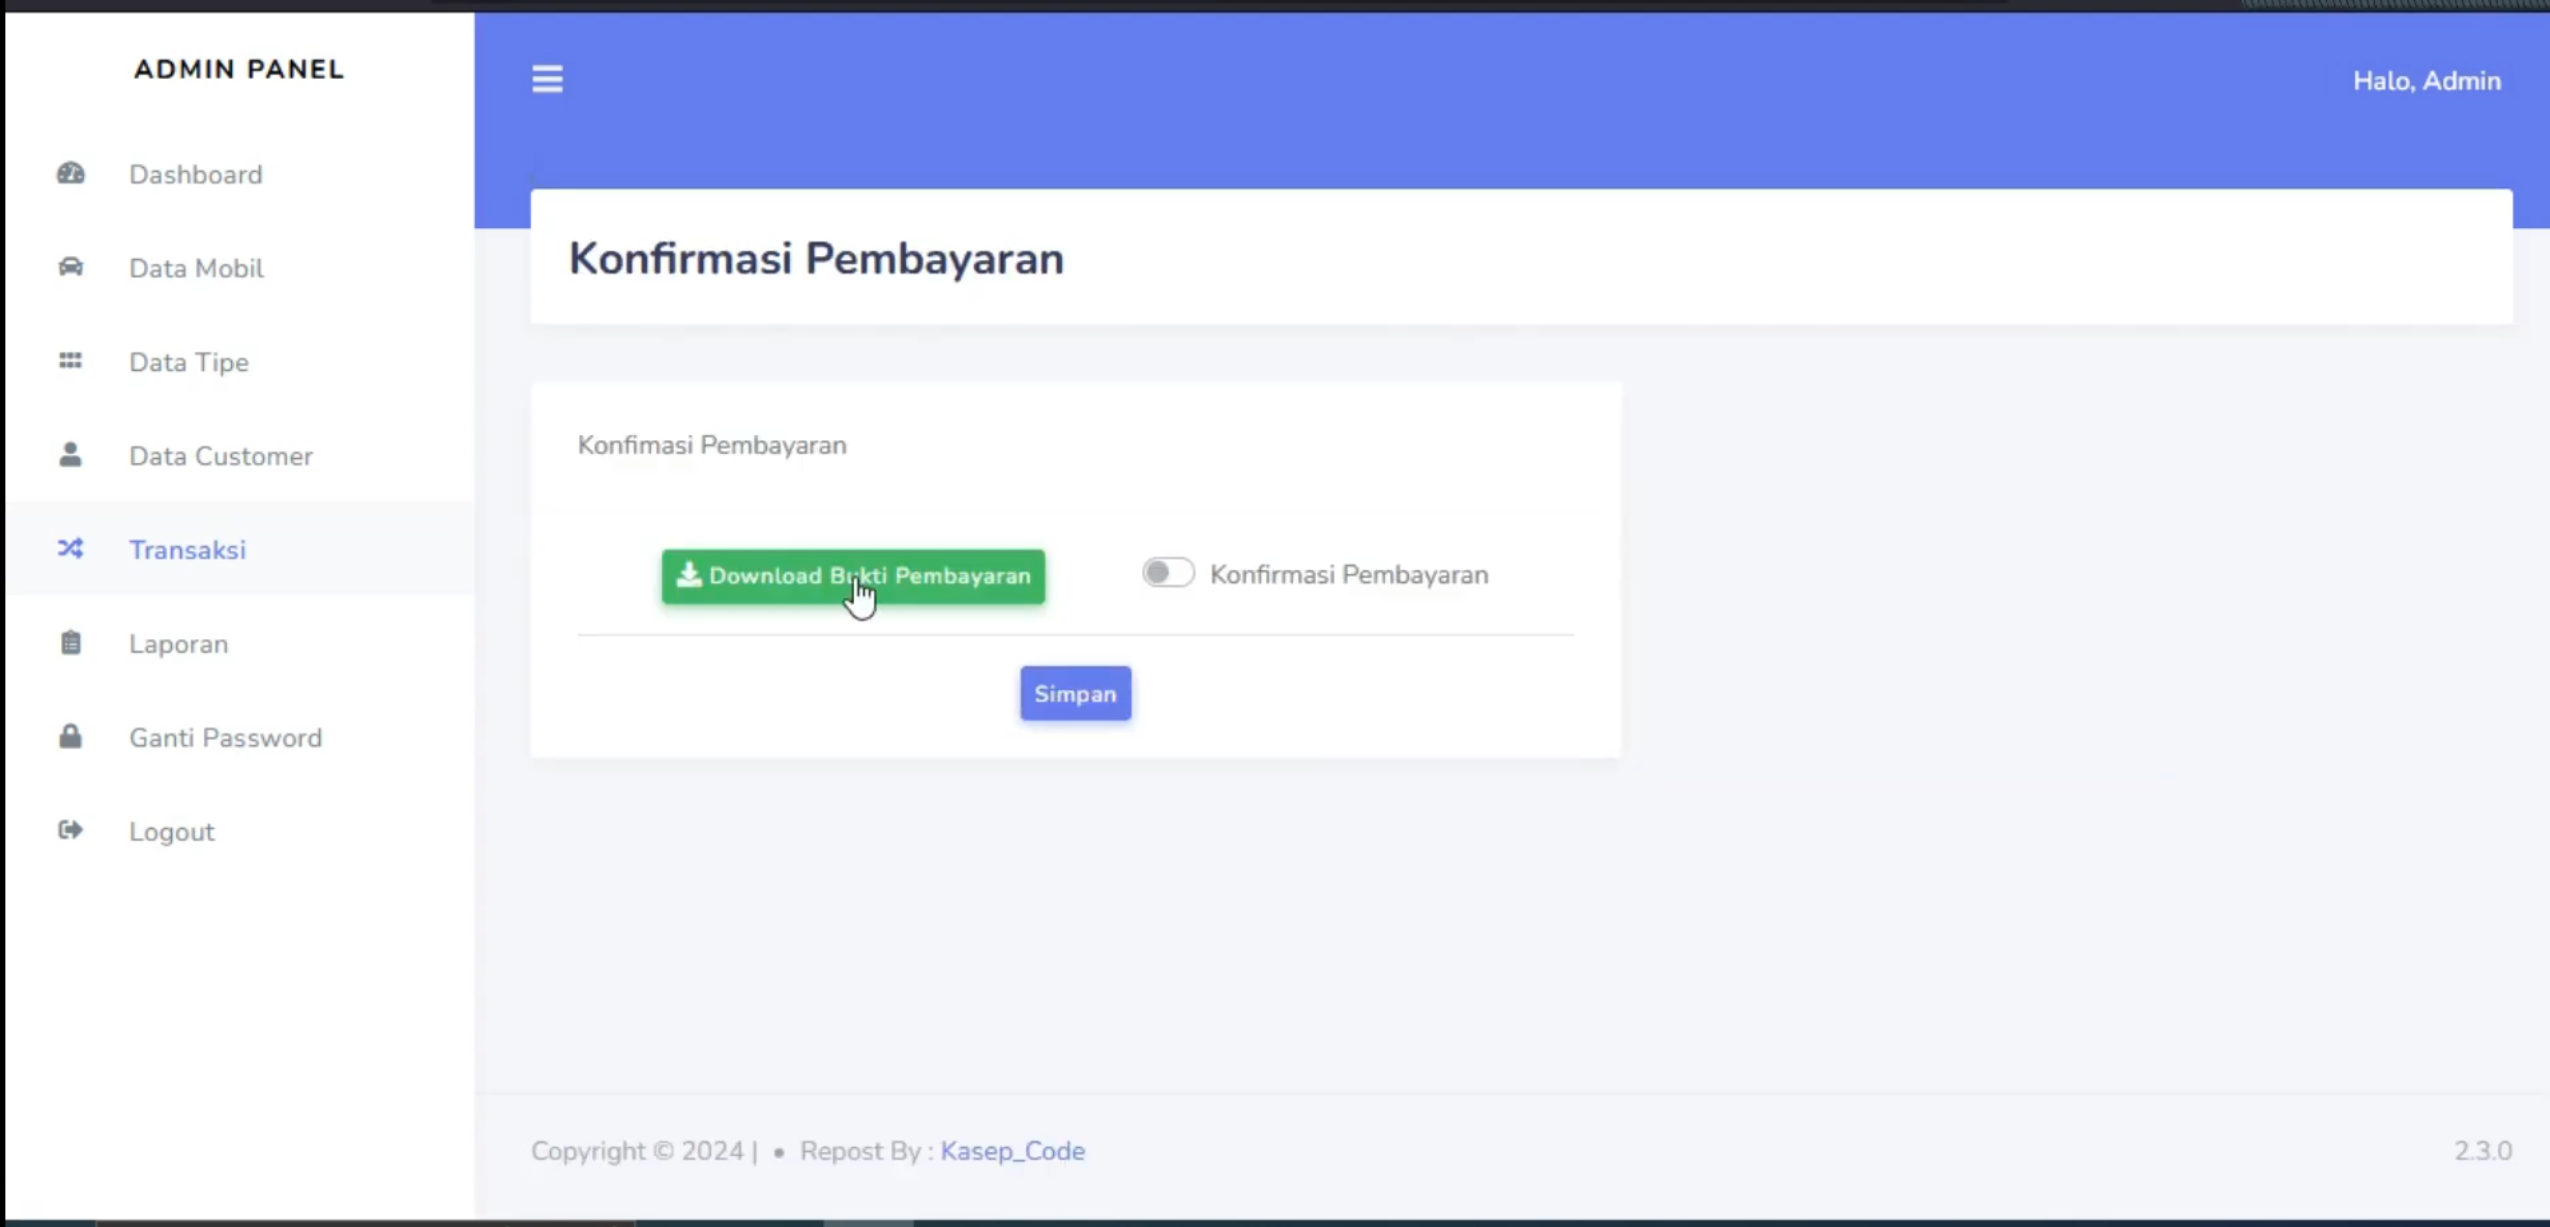
Task: Open Data Mobil menu item
Action: tap(196, 269)
